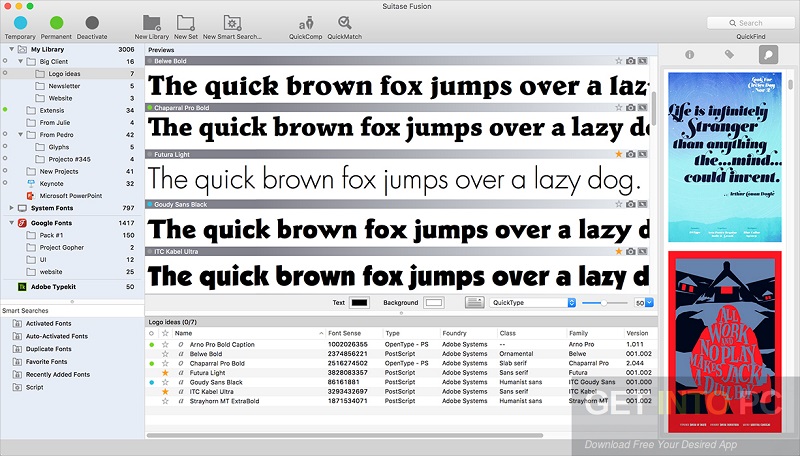Sort by Class column header
Viewport: 800px width, 456px height.
click(532, 333)
